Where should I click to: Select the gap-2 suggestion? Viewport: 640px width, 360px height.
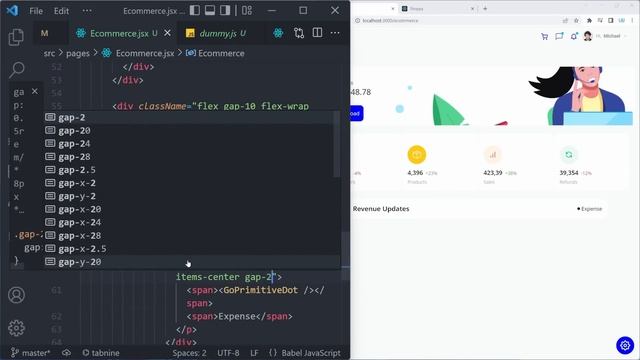point(189,118)
